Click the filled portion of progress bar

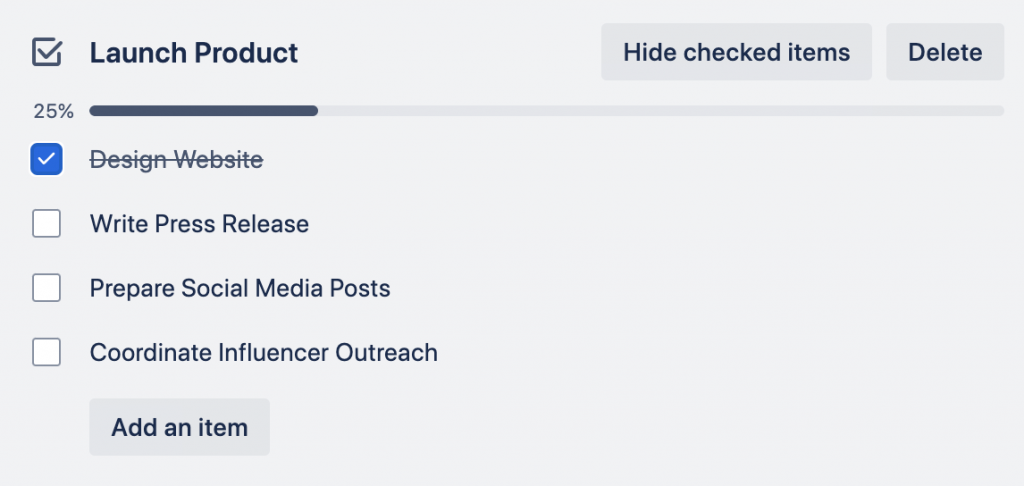pyautogui.click(x=204, y=111)
